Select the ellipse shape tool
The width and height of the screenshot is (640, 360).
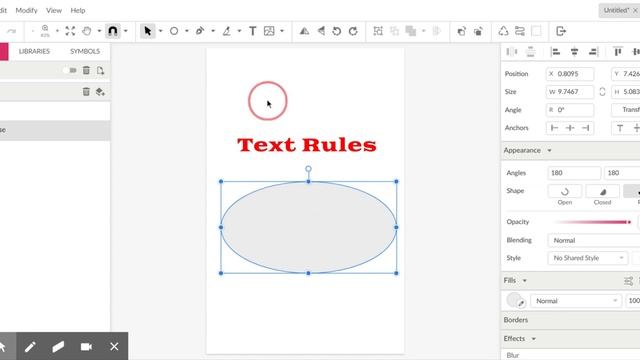click(x=174, y=31)
